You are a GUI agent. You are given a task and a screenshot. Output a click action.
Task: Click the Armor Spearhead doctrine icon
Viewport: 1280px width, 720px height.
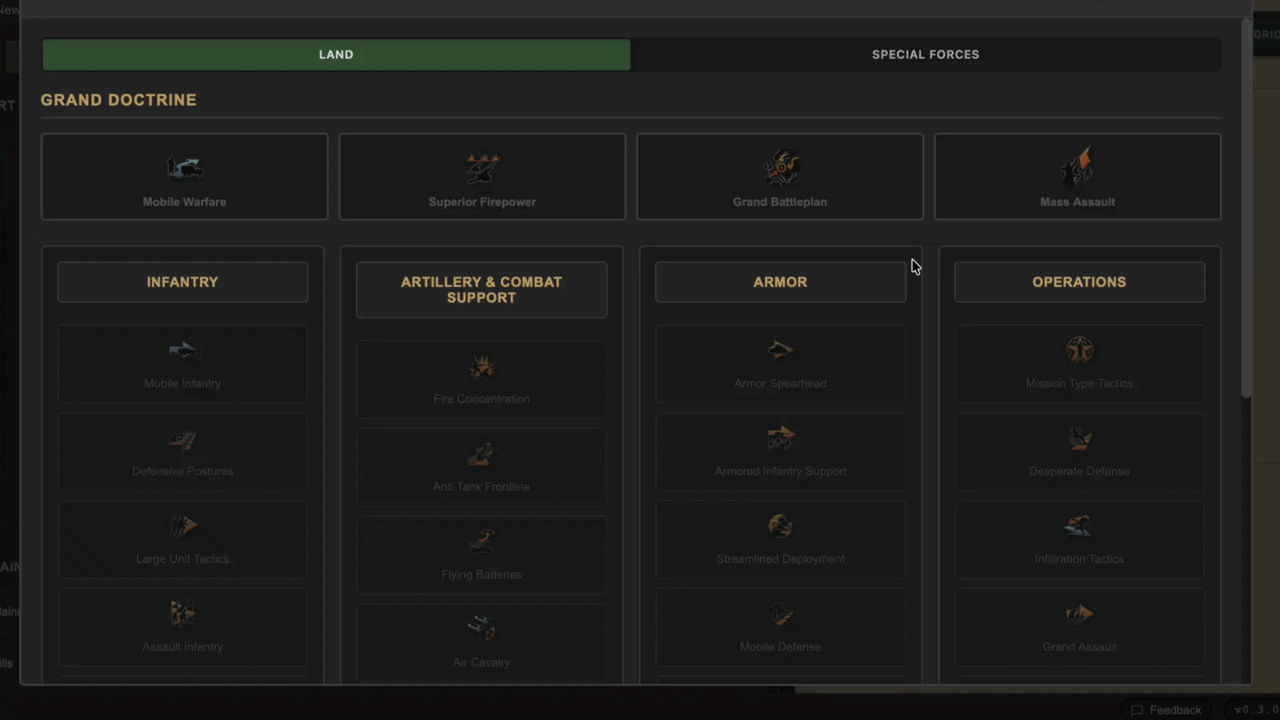coord(780,350)
